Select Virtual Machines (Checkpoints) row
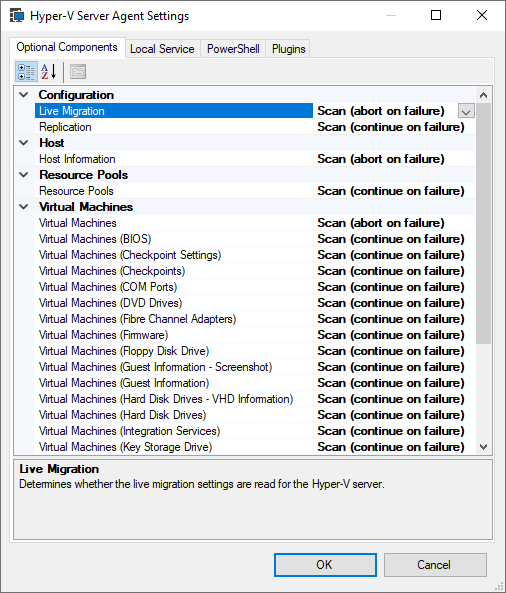The image size is (506, 593). (x=245, y=271)
